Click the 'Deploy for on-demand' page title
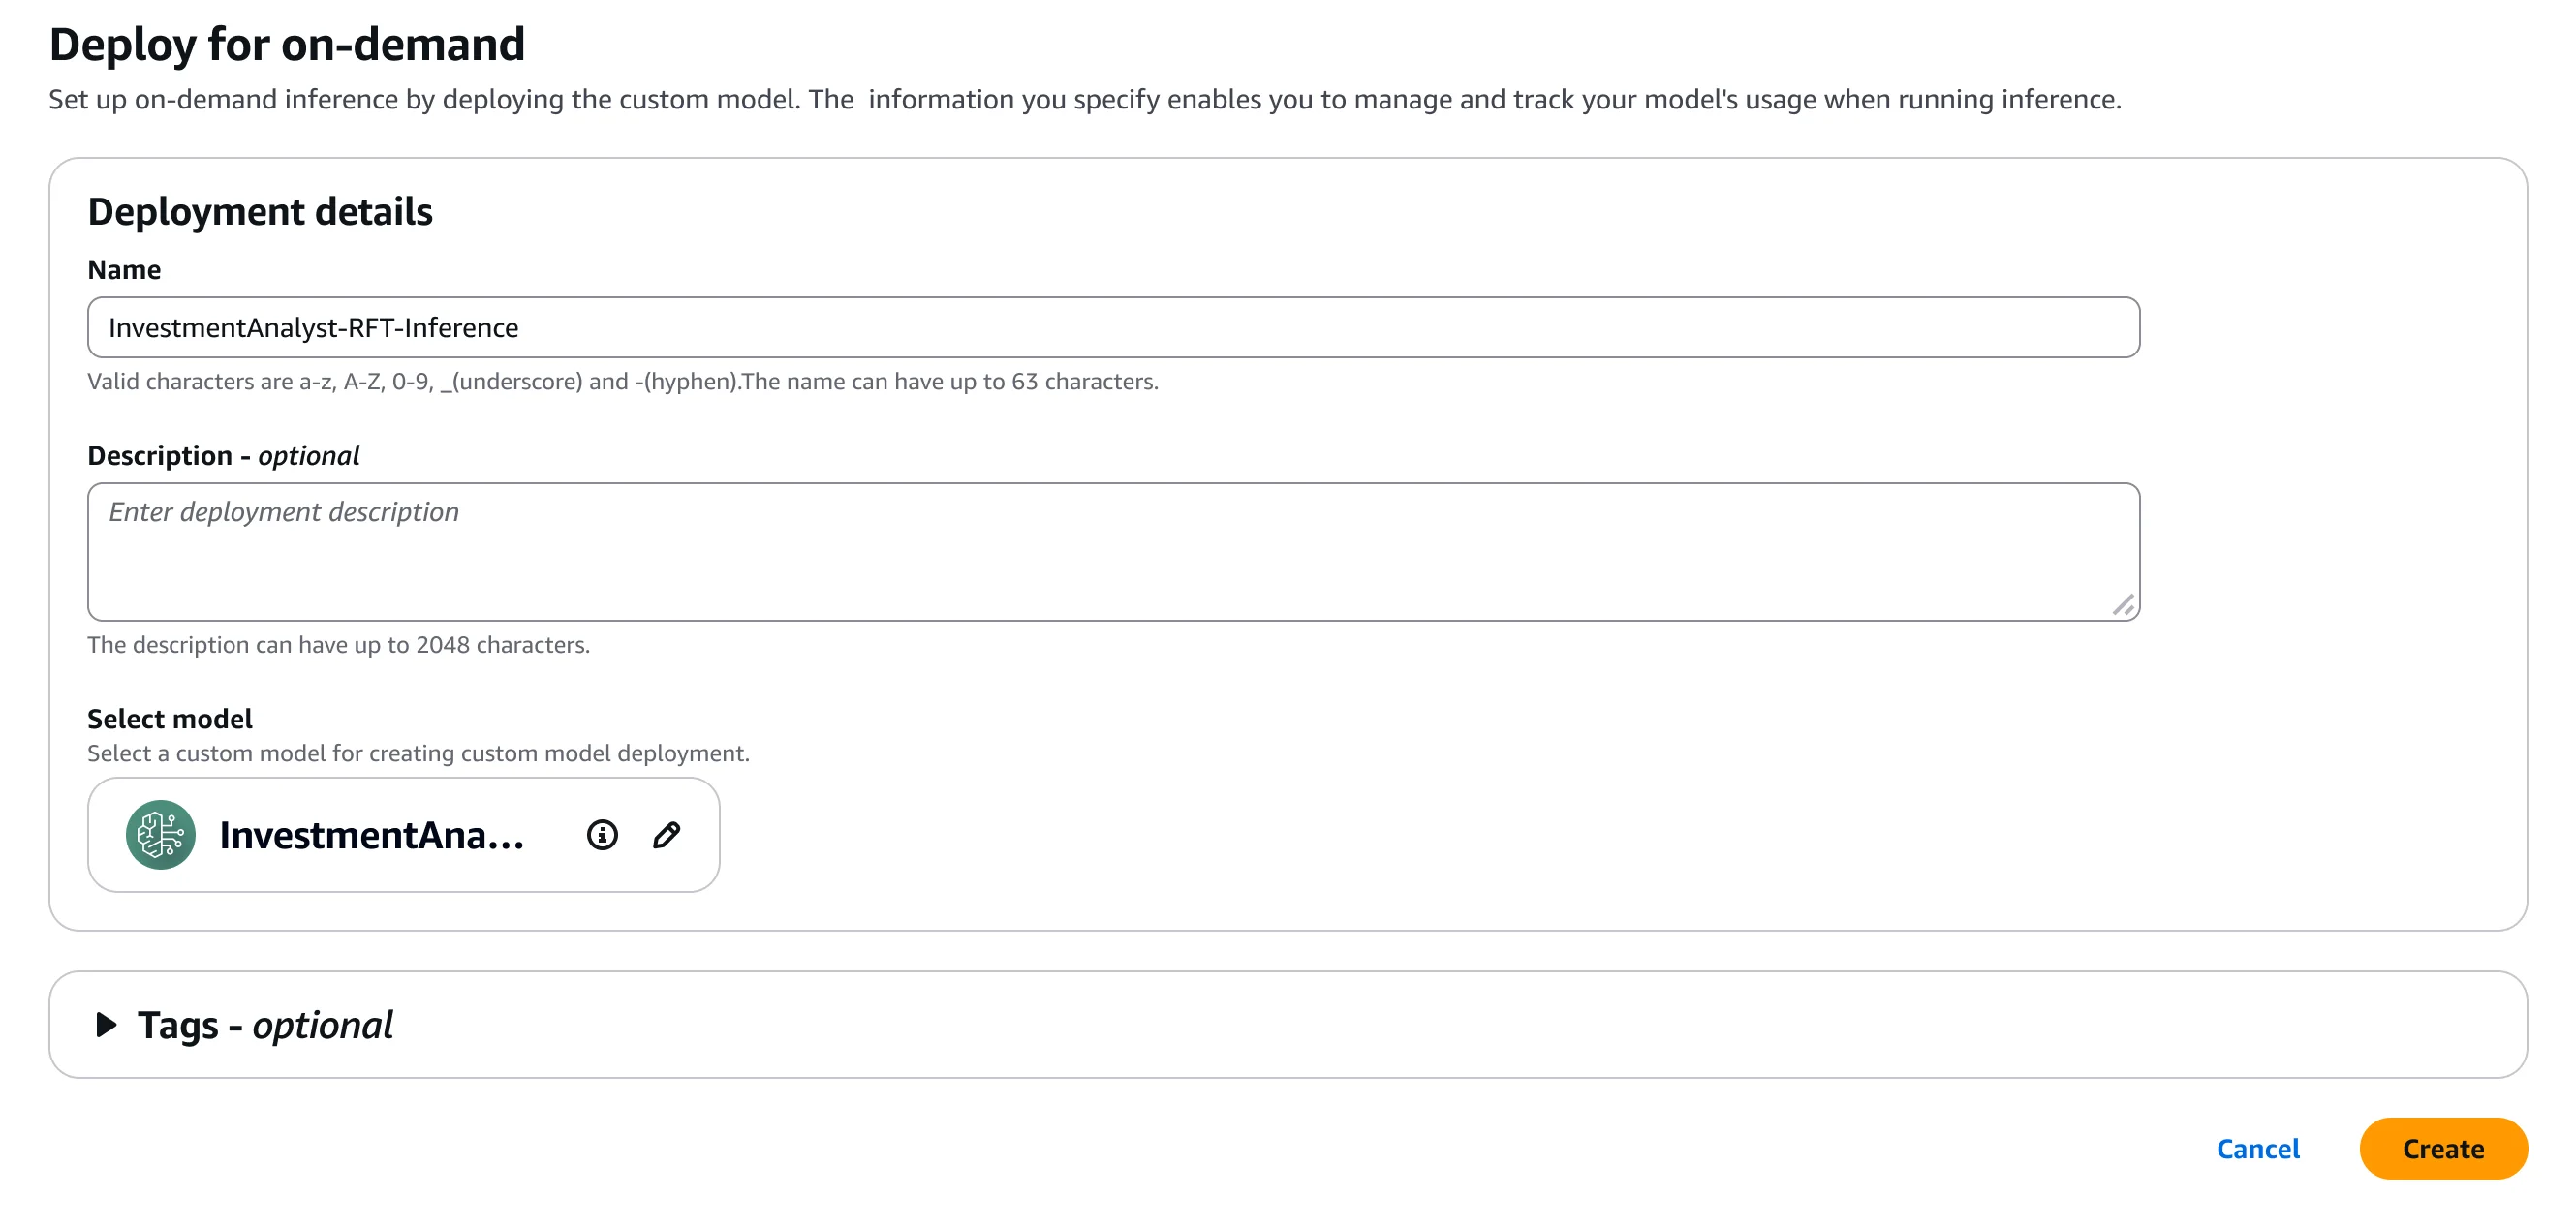The image size is (2576, 1229). tap(287, 44)
